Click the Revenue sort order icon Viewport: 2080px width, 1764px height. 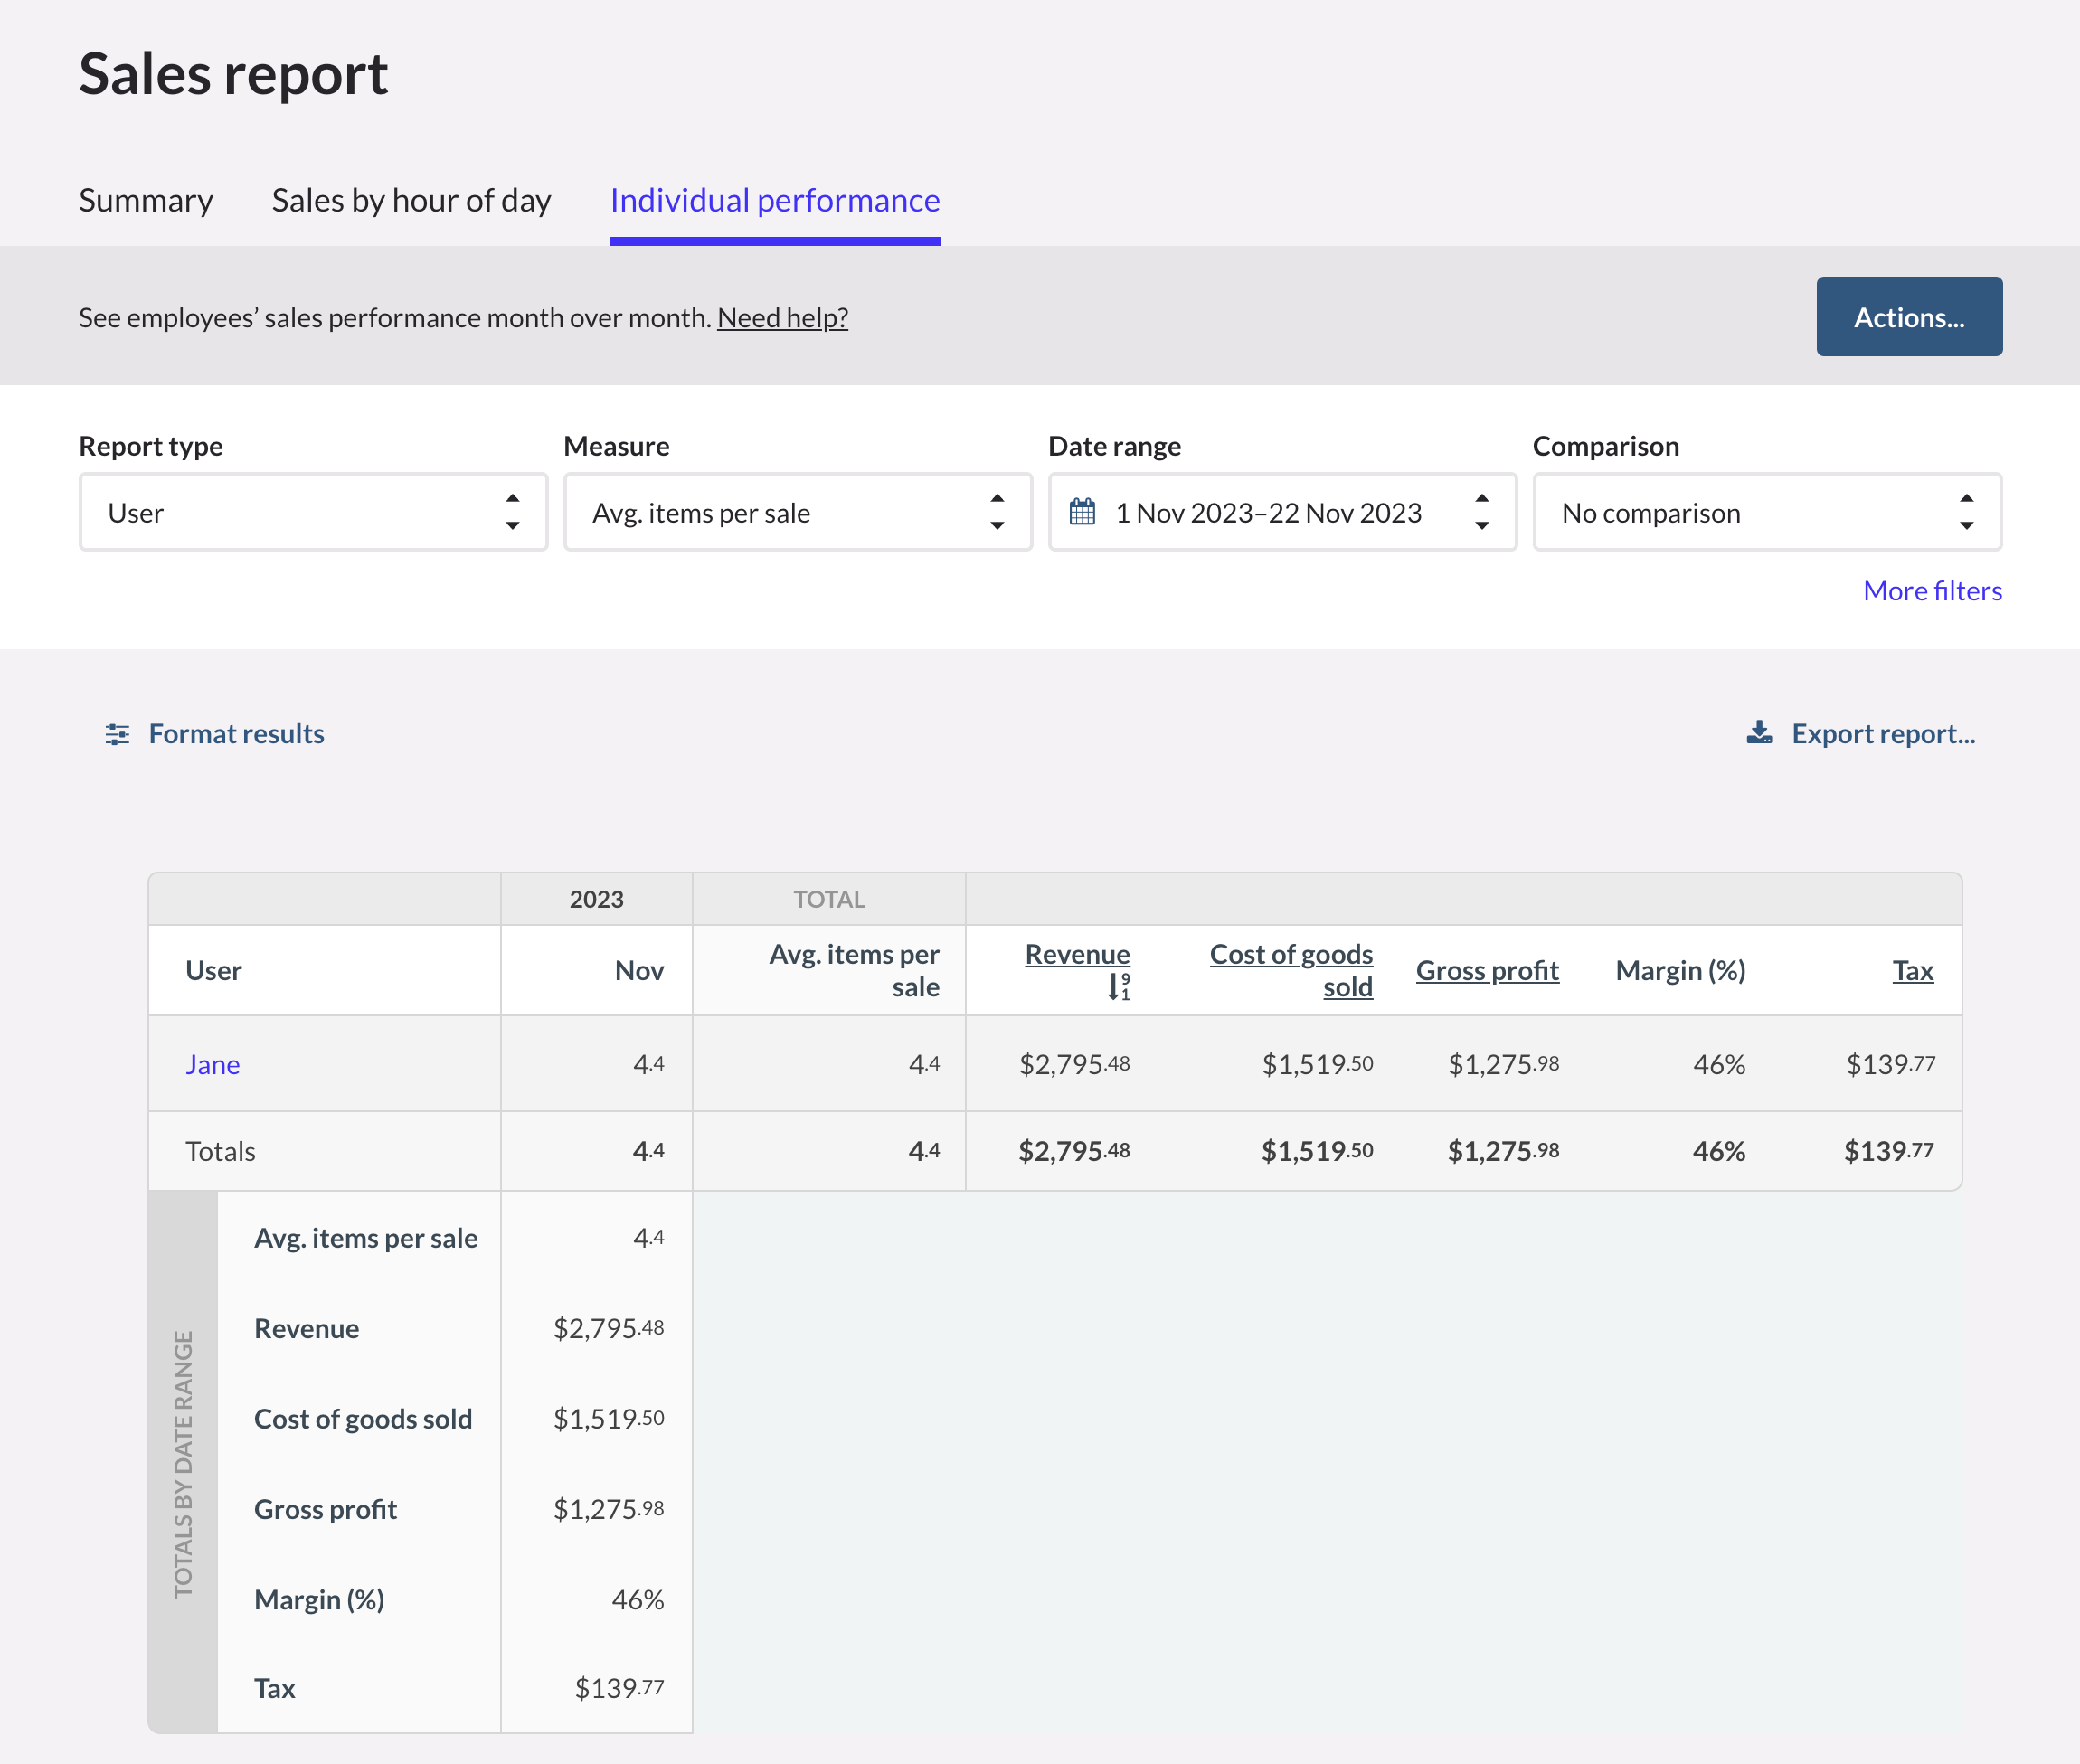[1118, 987]
